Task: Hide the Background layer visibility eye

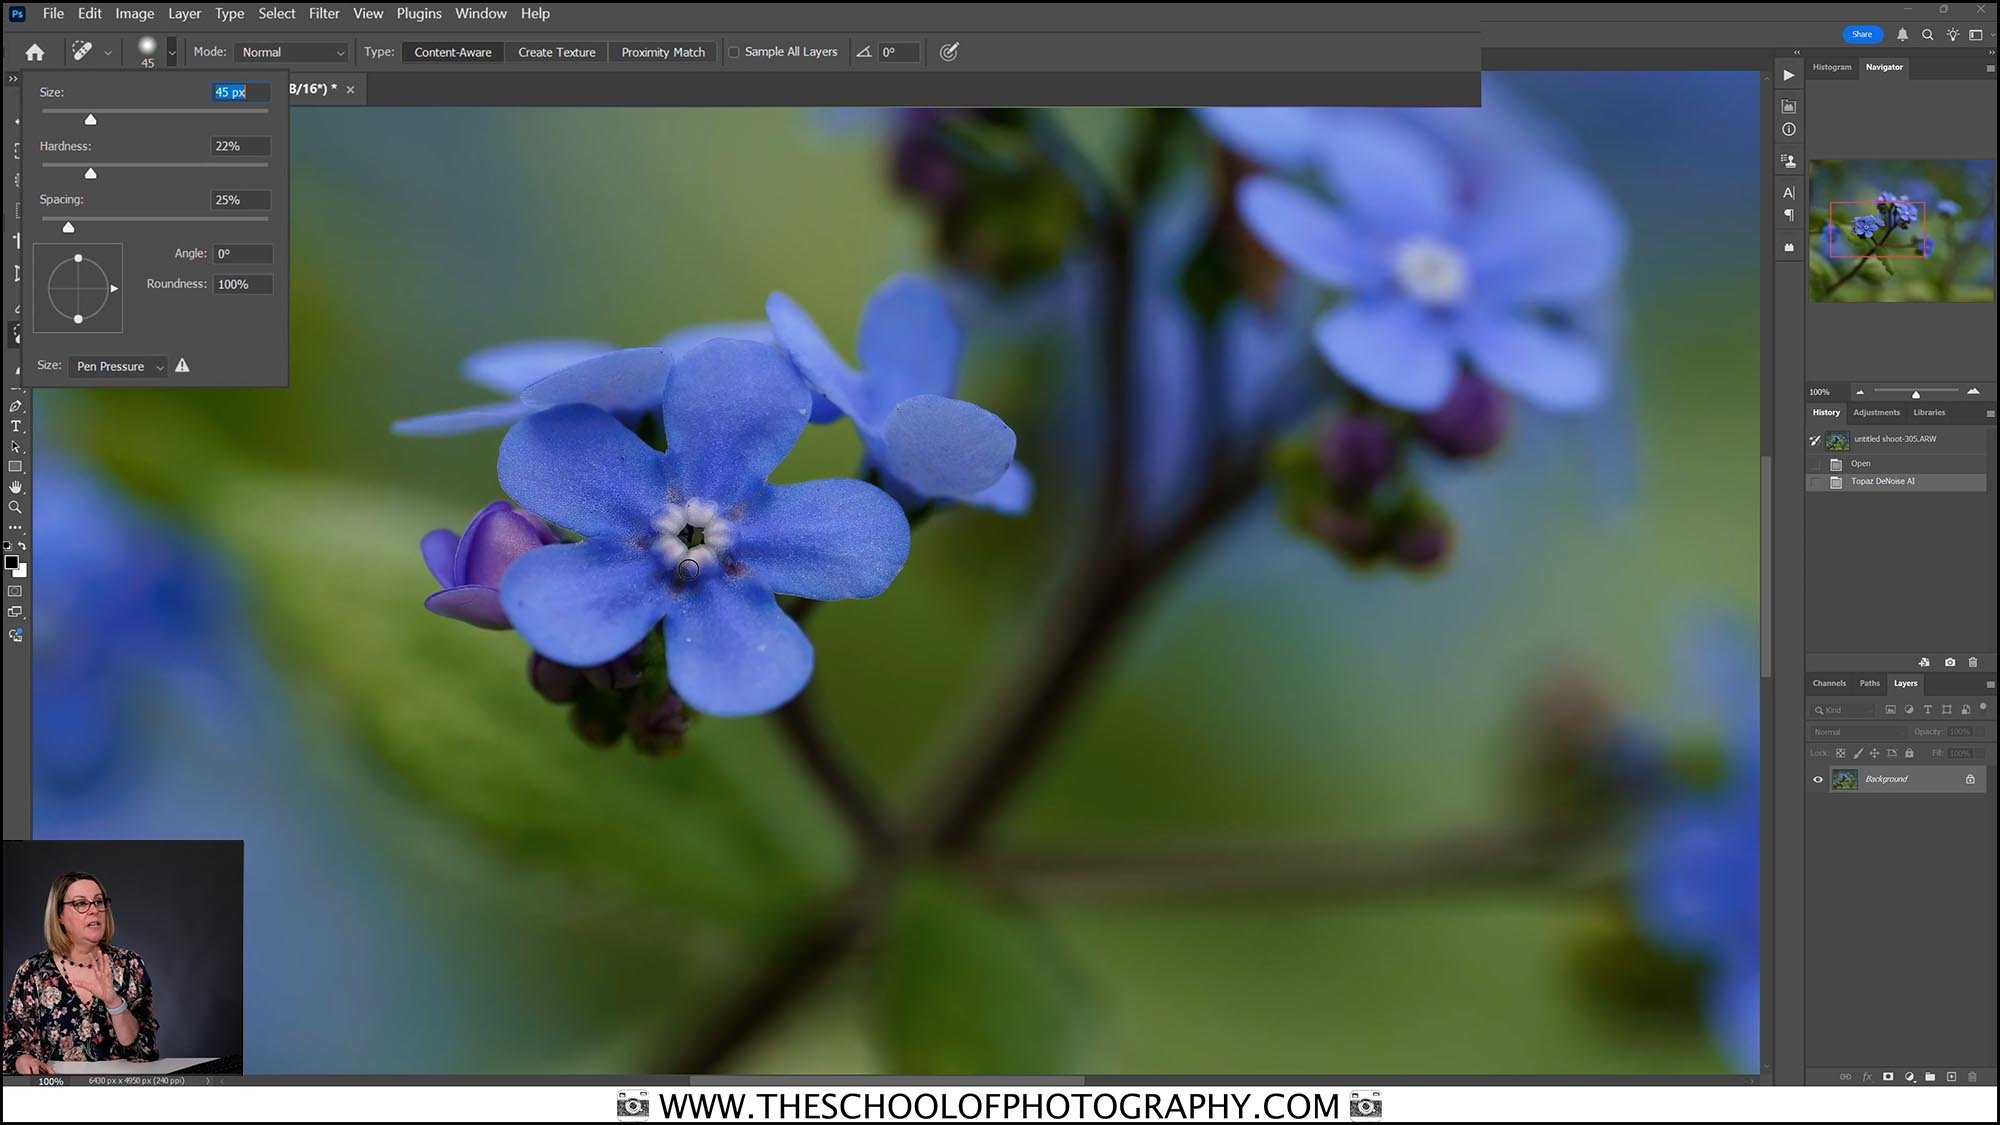Action: (1817, 779)
